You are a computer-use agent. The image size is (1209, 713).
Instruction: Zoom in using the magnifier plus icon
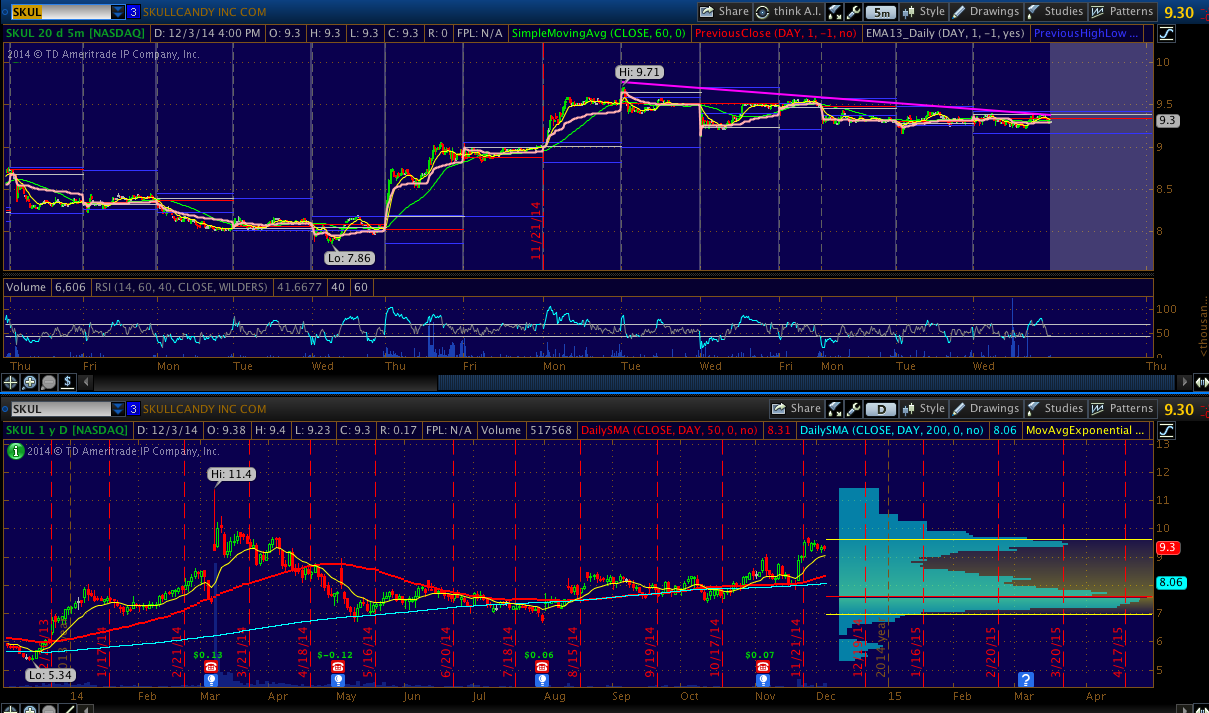pyautogui.click(x=30, y=381)
